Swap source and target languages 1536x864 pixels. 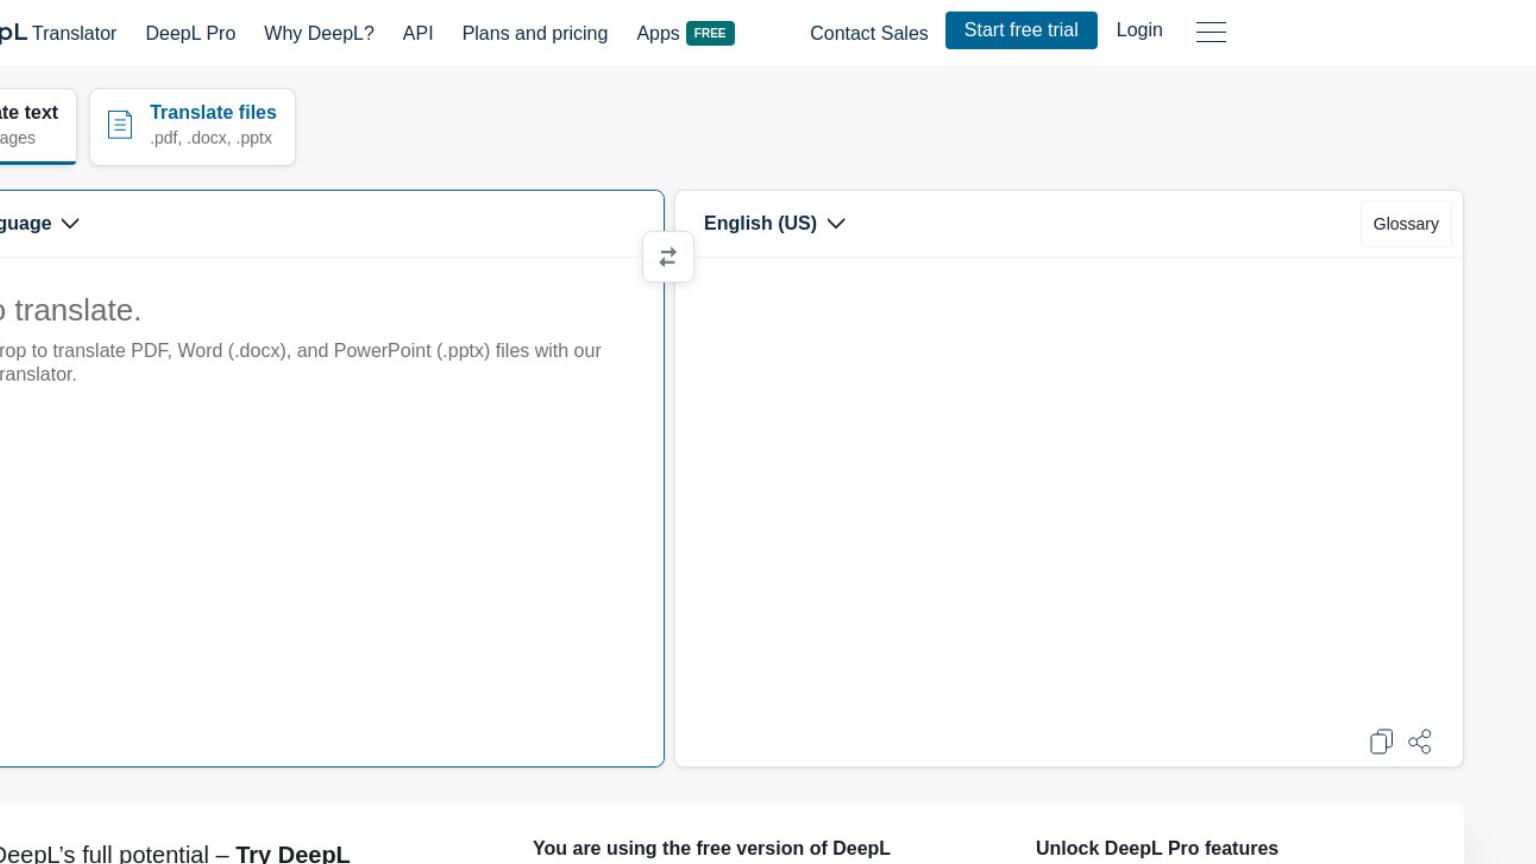668,257
